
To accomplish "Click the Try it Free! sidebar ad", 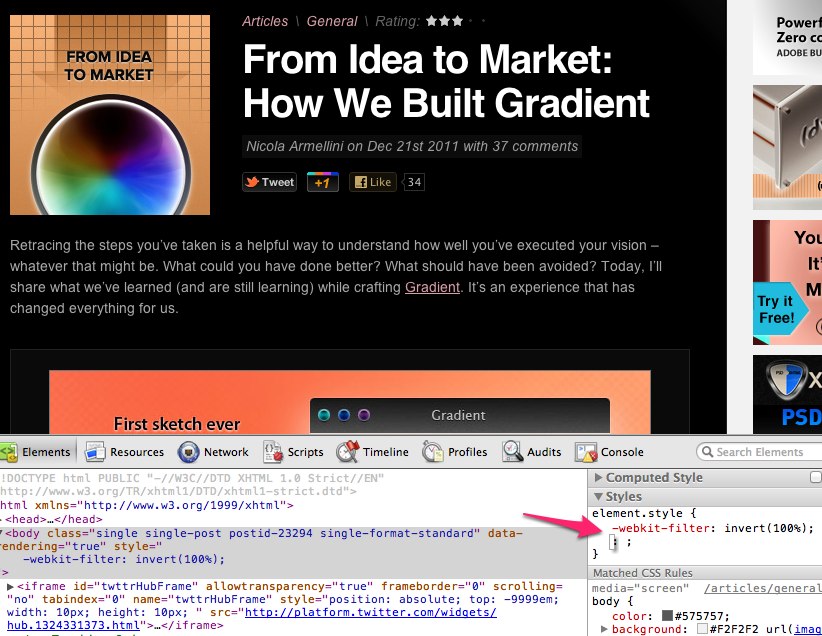I will click(787, 283).
